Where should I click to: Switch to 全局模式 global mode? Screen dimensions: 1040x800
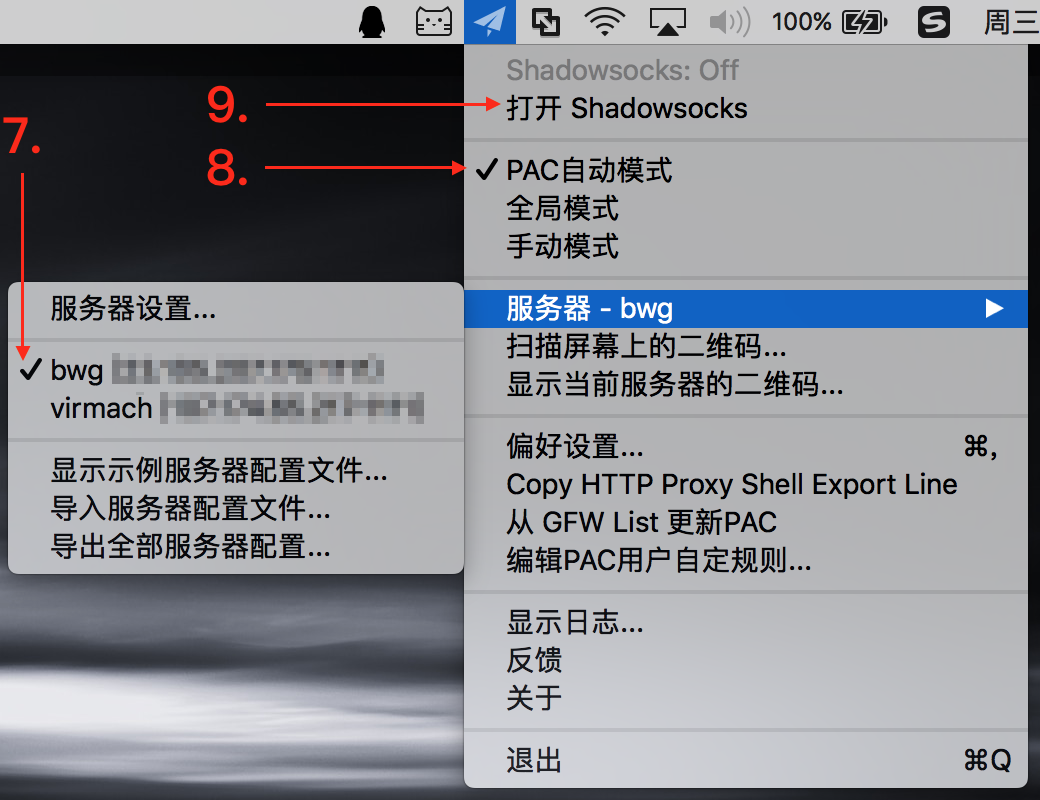pos(746,208)
